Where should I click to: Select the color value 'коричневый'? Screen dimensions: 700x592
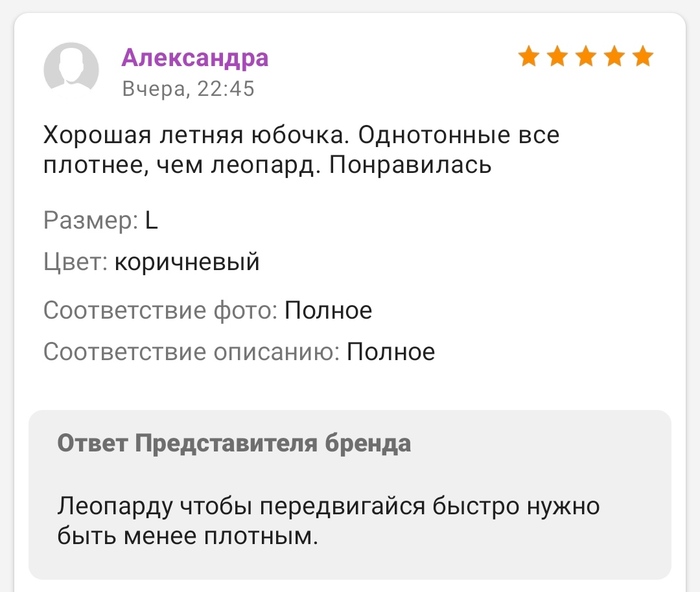[x=187, y=262]
